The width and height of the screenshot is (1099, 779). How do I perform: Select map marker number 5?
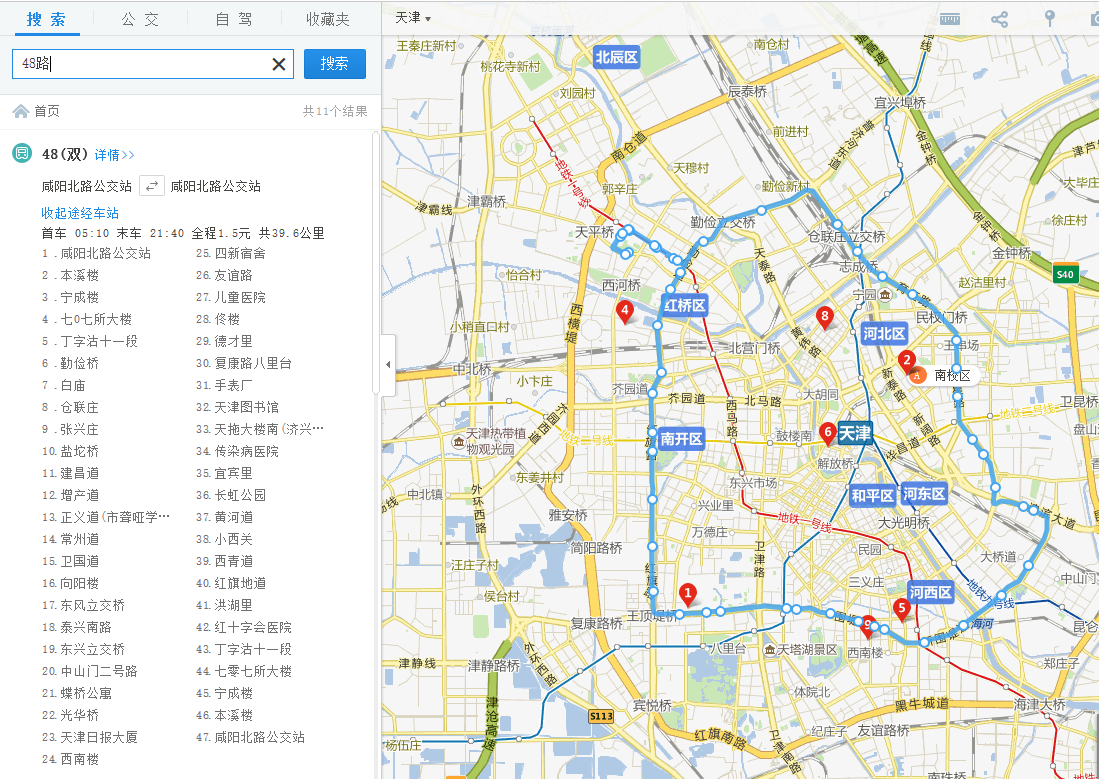(901, 609)
